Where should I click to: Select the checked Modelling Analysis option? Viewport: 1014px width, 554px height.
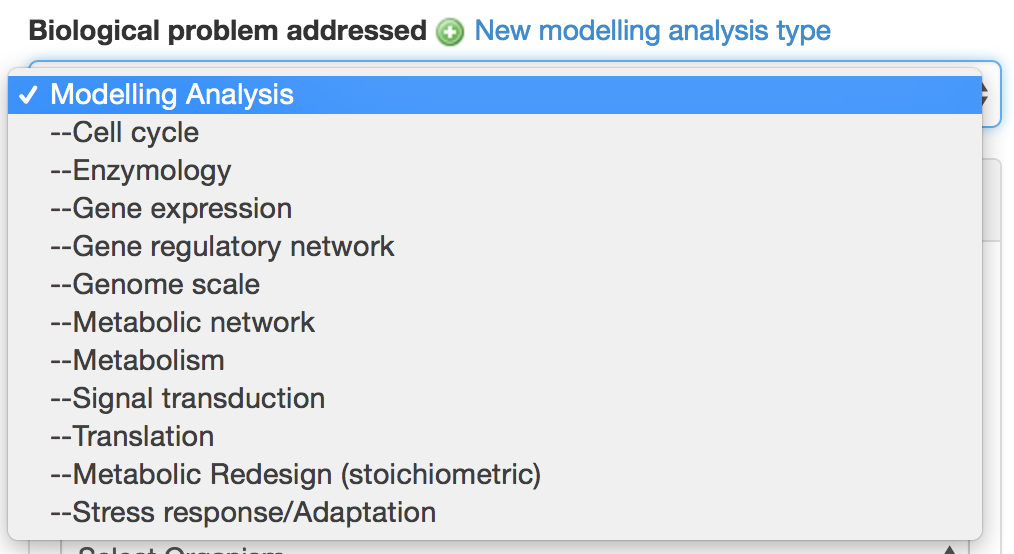point(172,95)
